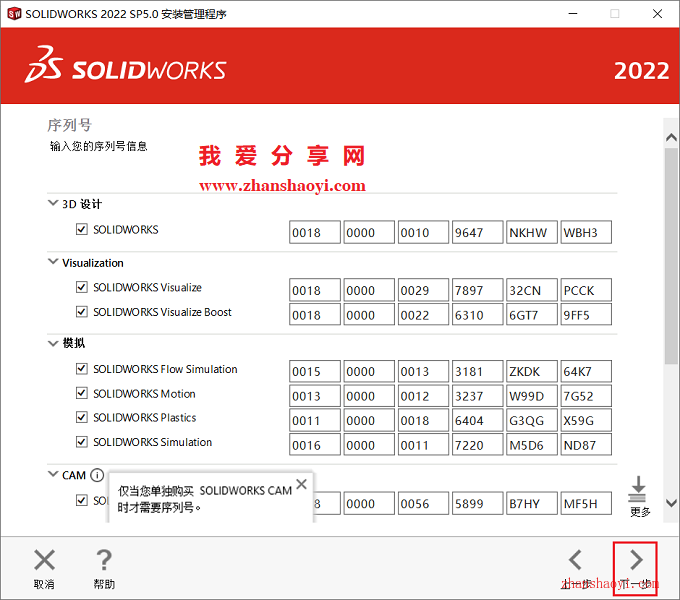The height and width of the screenshot is (600, 680).
Task: Click the CAM info circle icon
Action: click(x=97, y=475)
